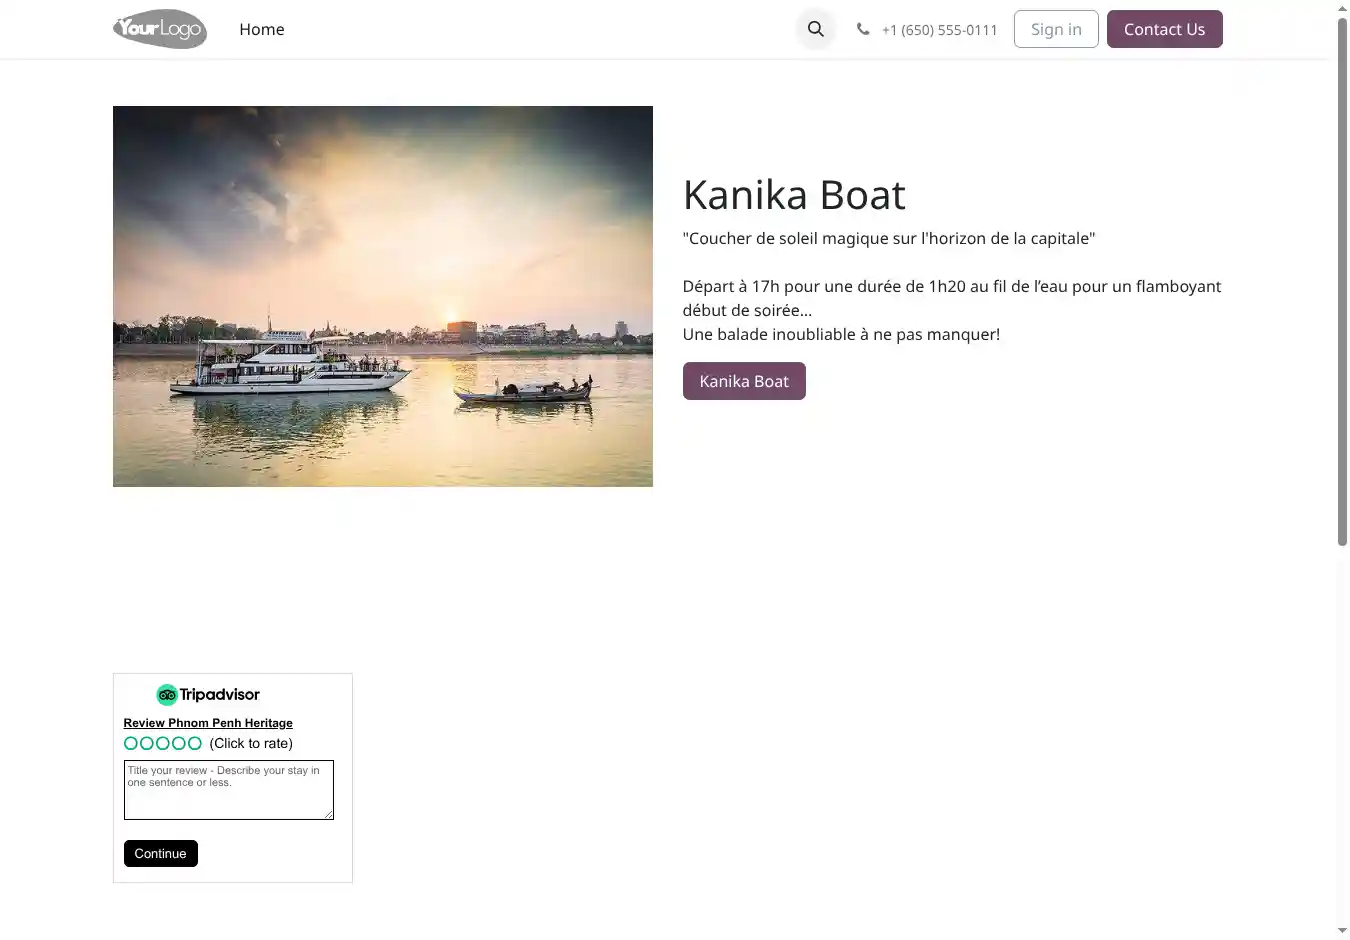Click the vertical page scrollbar thumb
Viewport: 1350px width, 940px height.
1342,280
